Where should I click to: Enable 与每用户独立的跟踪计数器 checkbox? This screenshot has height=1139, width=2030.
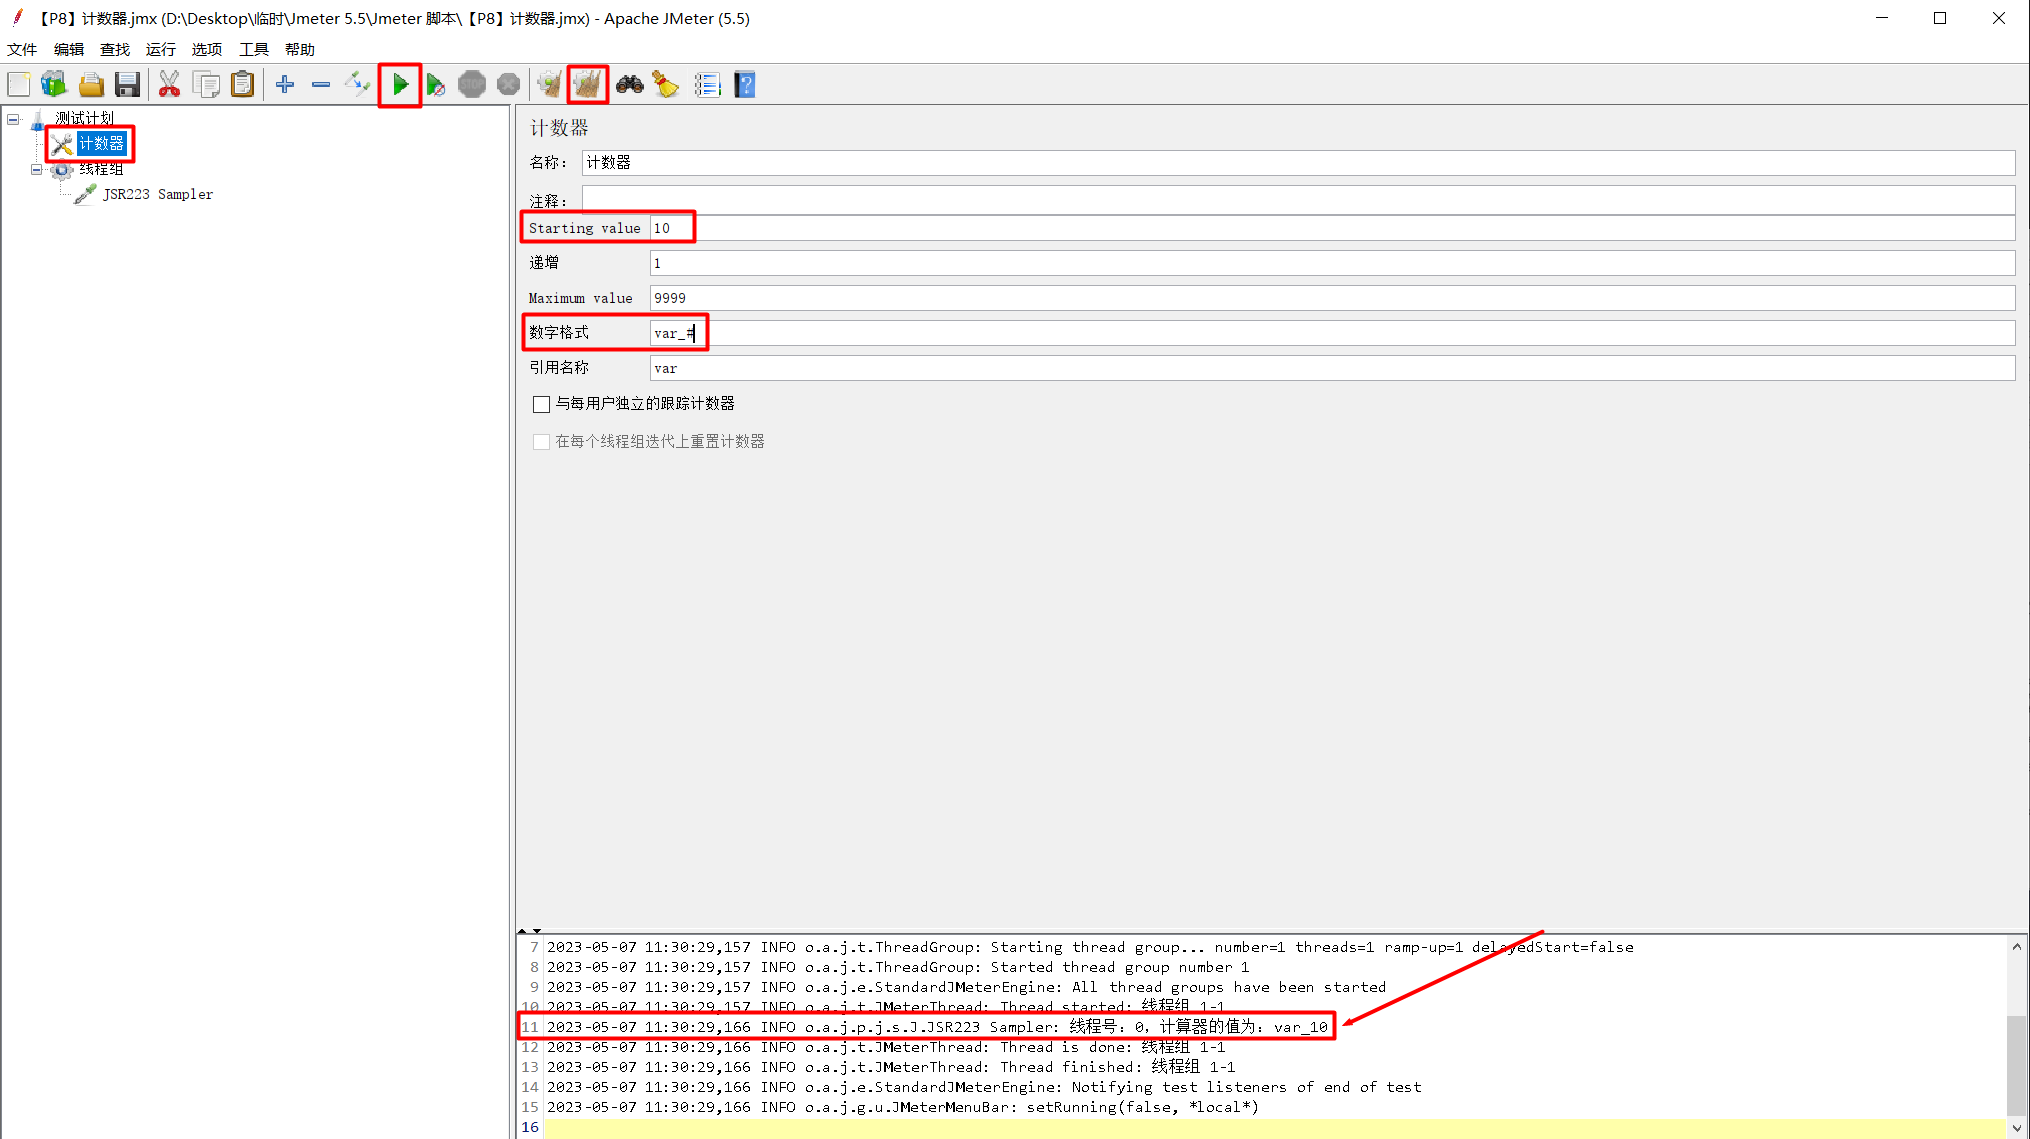click(541, 404)
